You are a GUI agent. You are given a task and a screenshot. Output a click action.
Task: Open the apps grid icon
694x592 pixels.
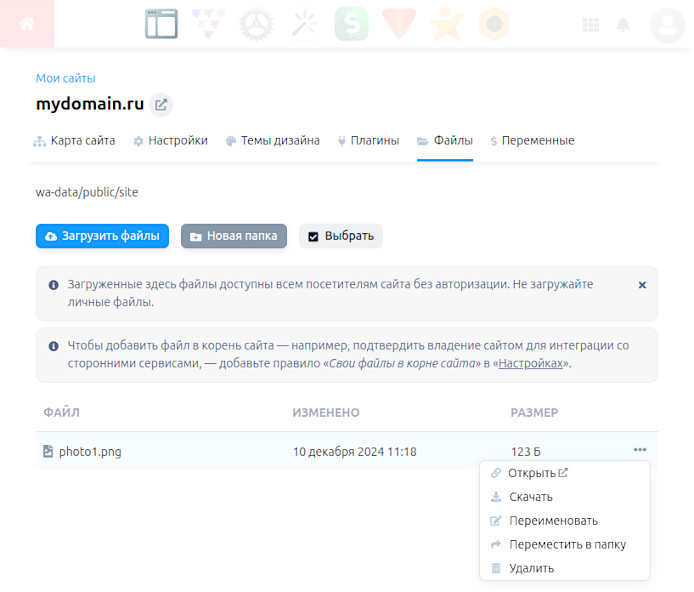pos(591,24)
